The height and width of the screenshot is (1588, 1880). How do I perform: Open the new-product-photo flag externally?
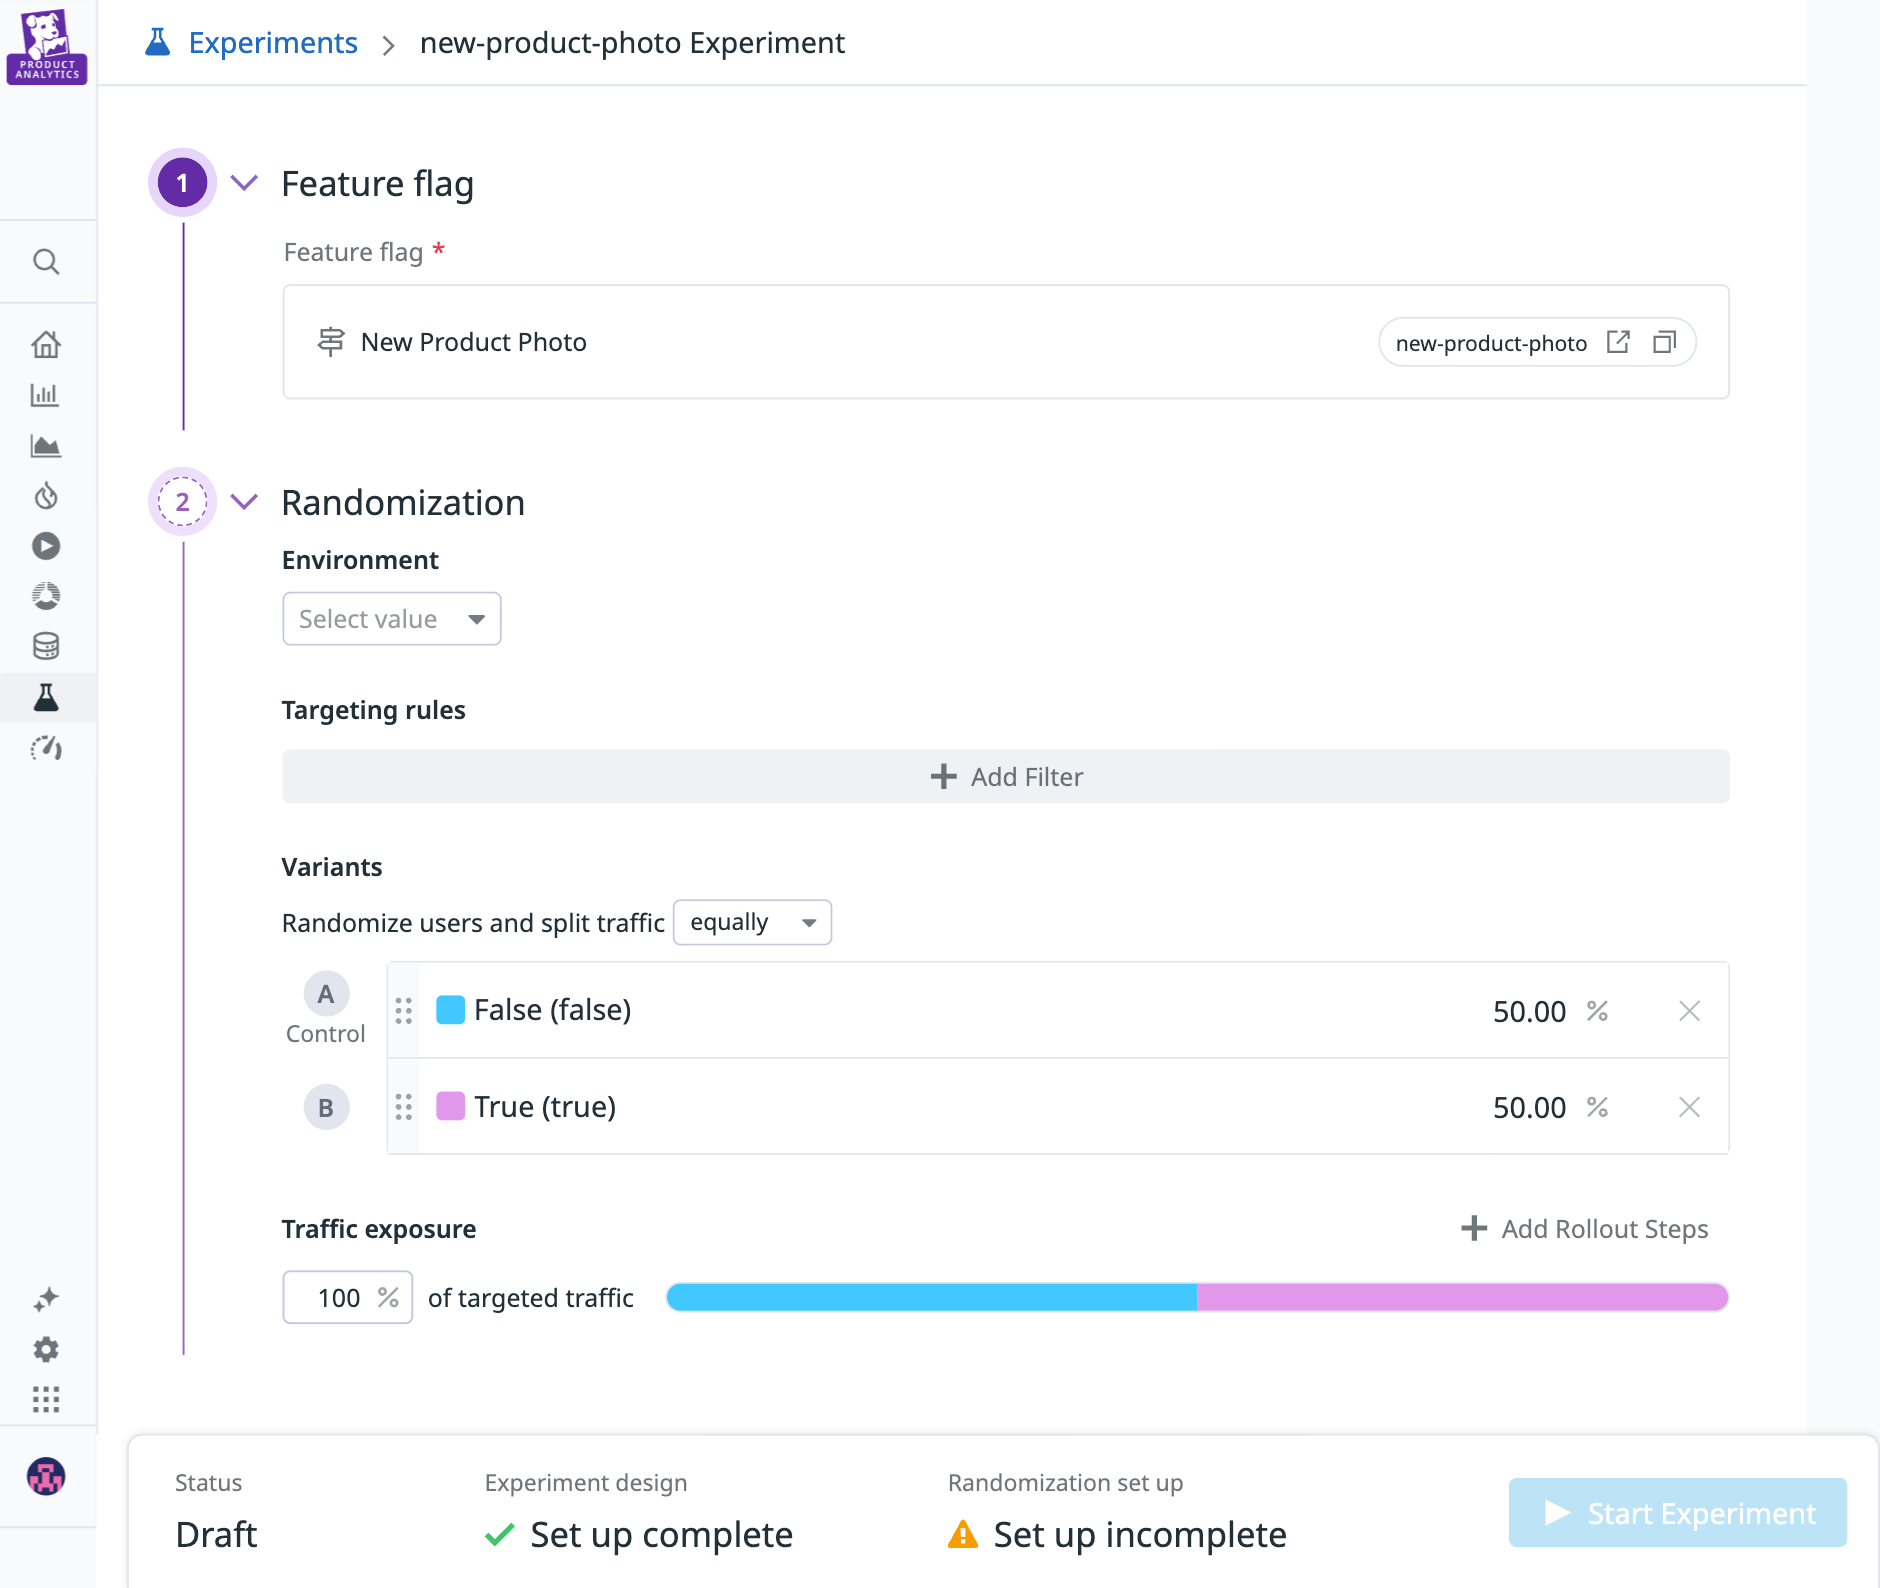(1619, 342)
